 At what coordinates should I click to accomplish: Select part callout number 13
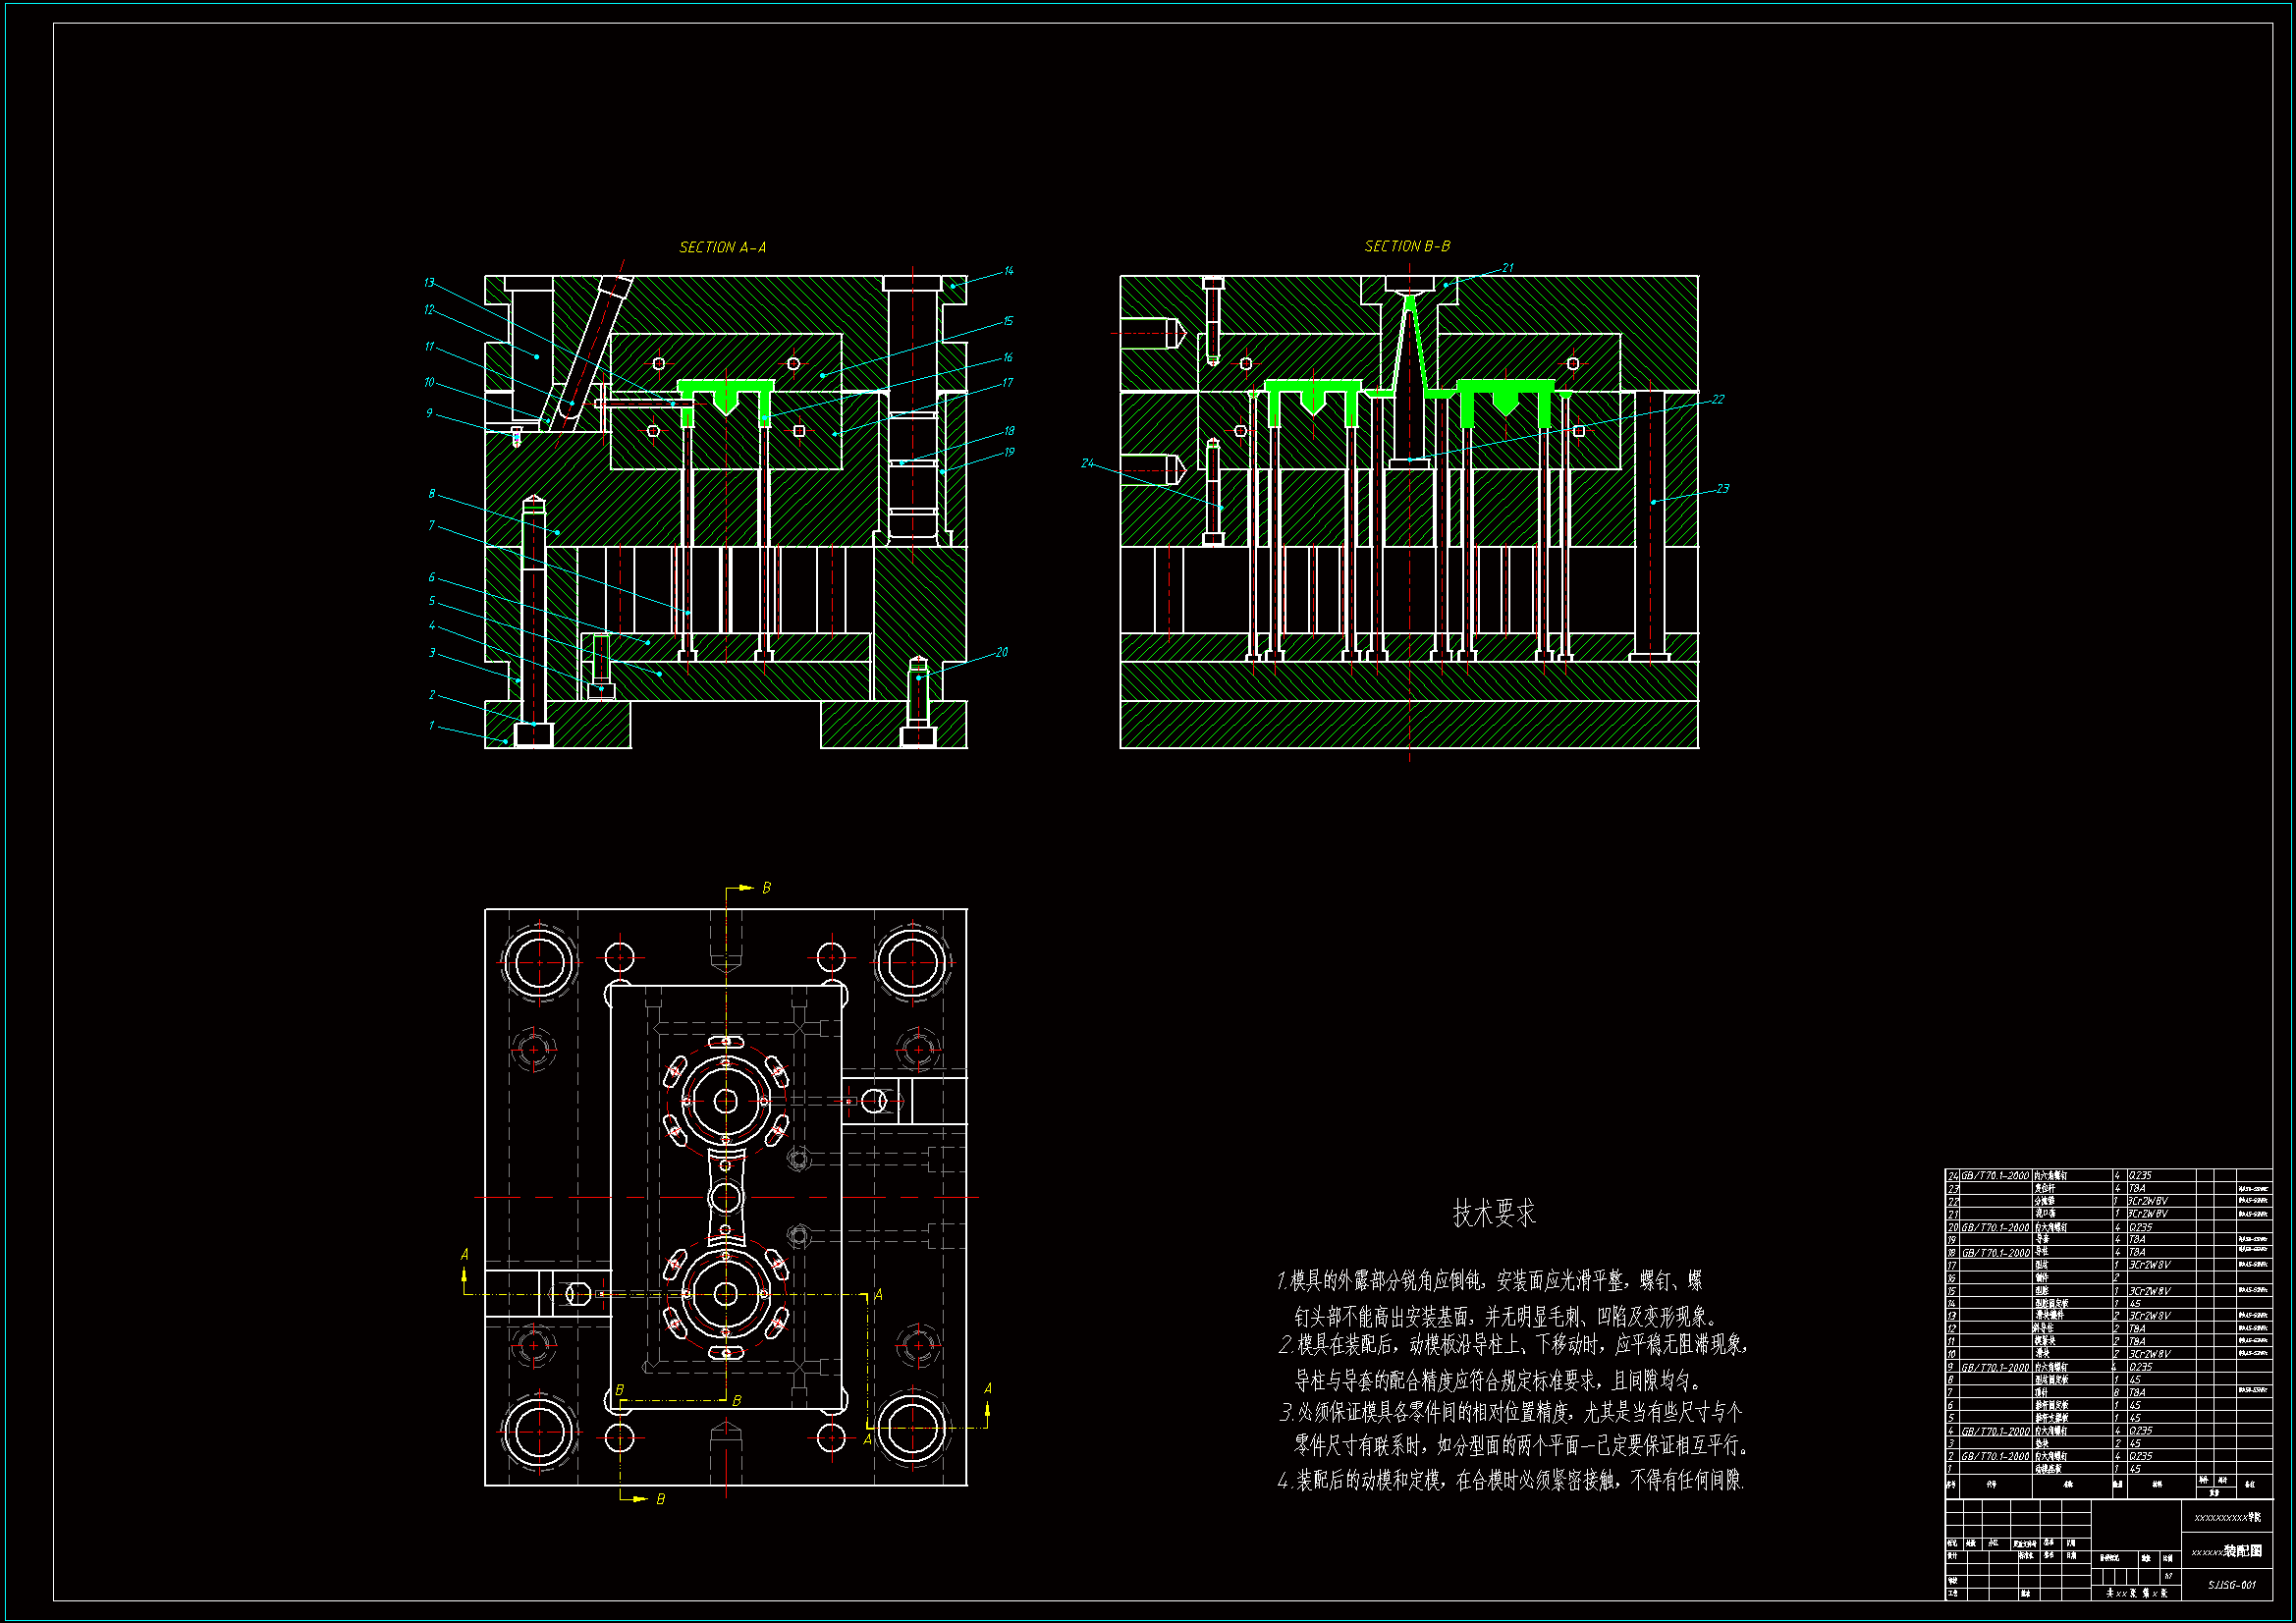[429, 283]
